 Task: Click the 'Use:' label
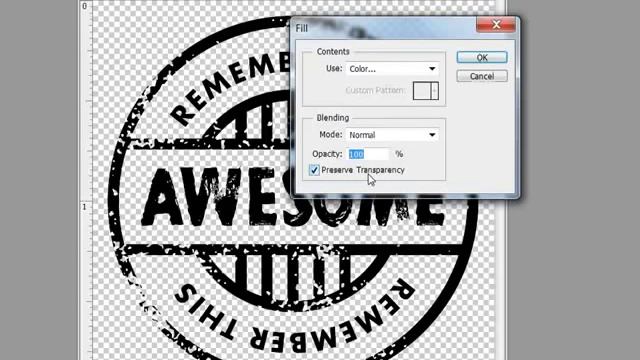[x=334, y=69]
